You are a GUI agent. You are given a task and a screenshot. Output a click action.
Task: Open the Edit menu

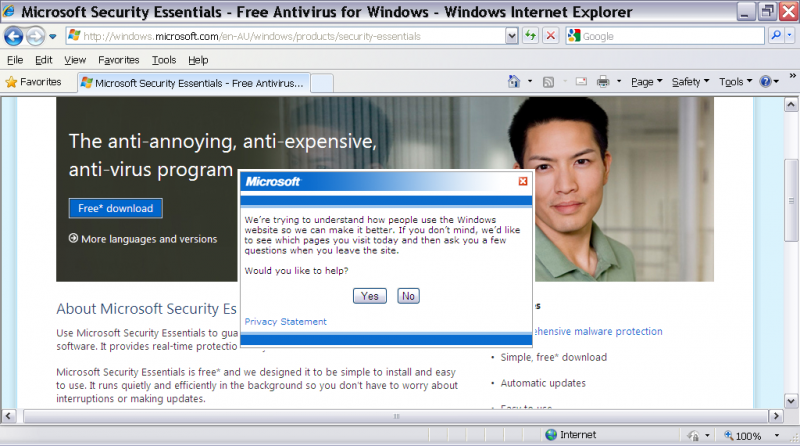pos(44,60)
